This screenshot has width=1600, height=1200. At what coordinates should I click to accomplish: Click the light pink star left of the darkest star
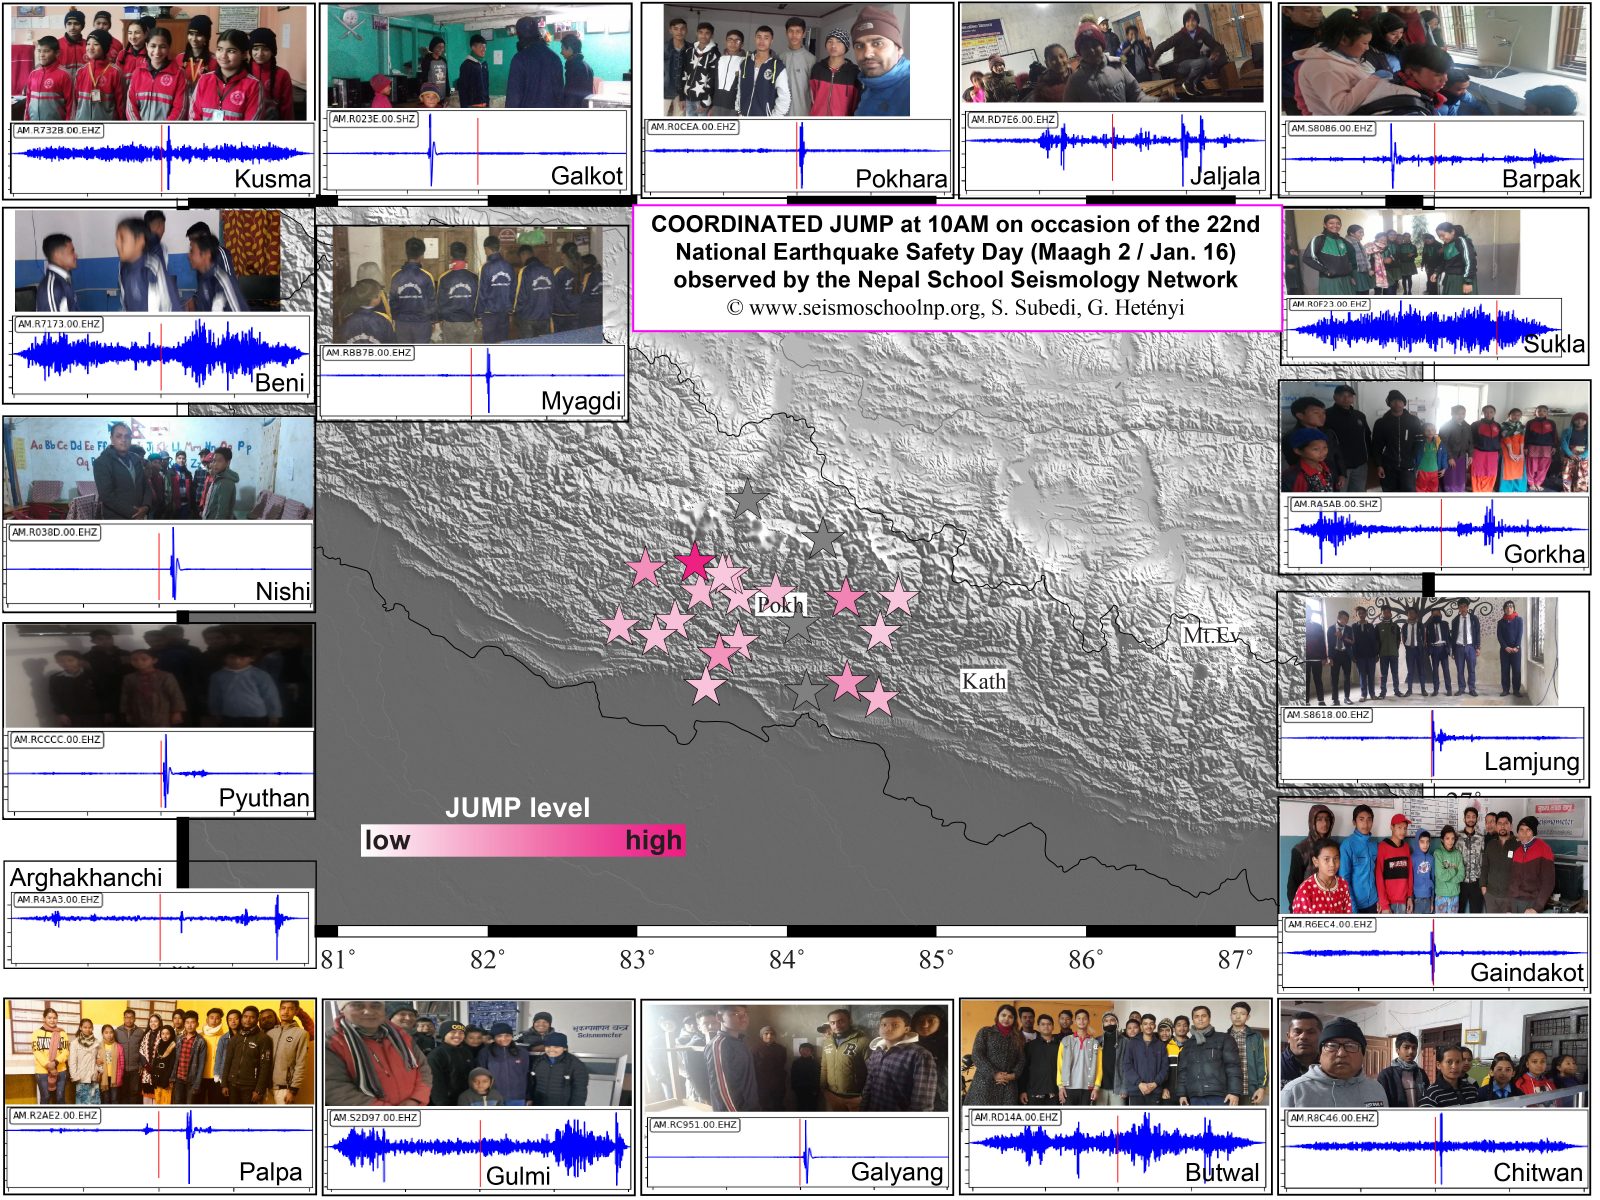click(646, 568)
